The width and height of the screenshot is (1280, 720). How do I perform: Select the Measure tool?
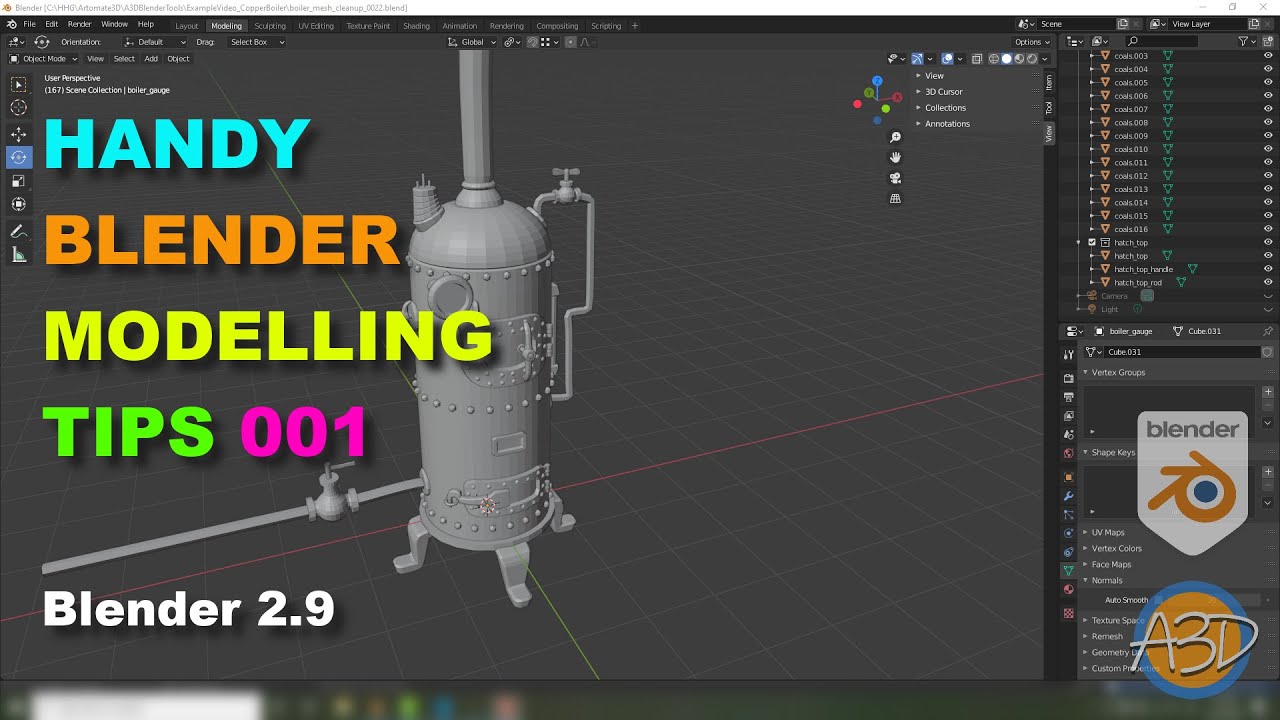(18, 255)
